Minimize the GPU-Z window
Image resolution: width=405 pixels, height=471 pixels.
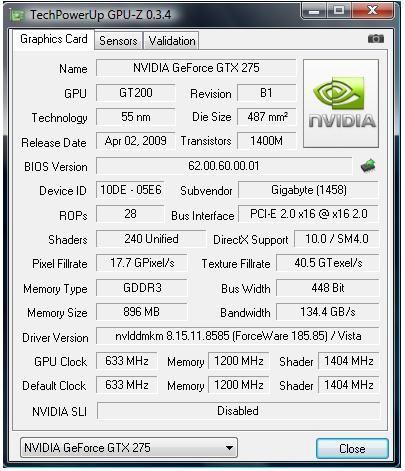[313, 11]
